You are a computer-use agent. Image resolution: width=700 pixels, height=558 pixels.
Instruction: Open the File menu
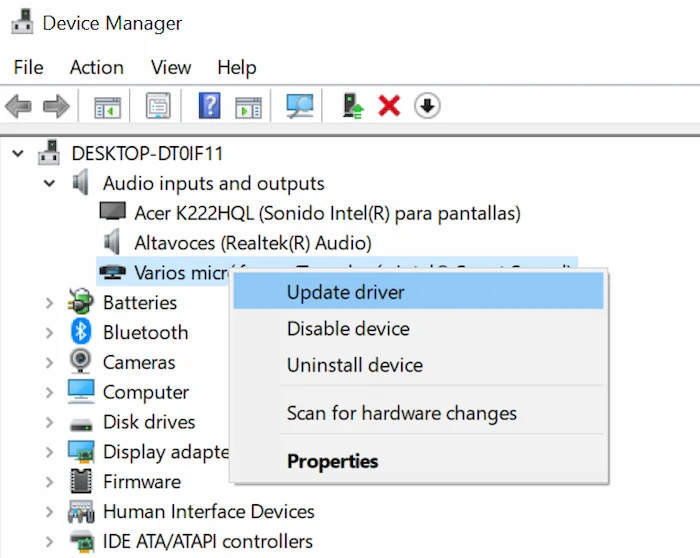[x=29, y=67]
